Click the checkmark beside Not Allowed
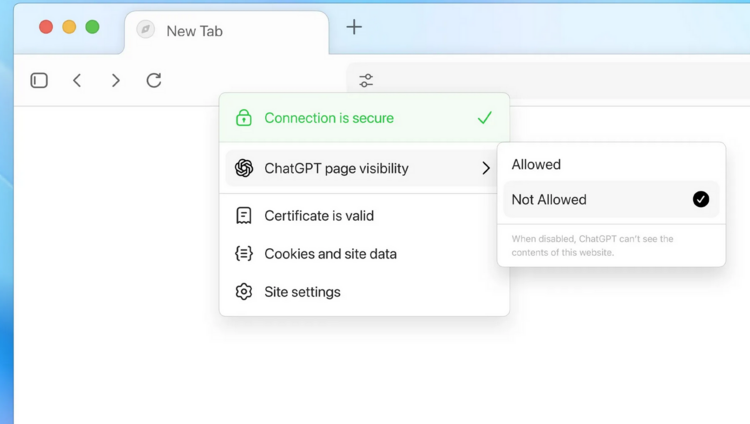The image size is (750, 424). coord(701,199)
